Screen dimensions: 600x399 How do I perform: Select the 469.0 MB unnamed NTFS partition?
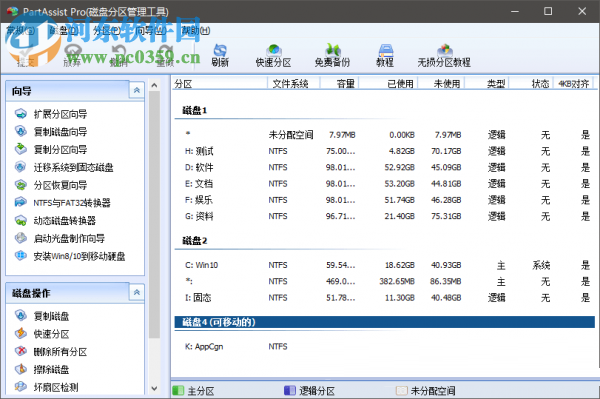click(x=385, y=282)
